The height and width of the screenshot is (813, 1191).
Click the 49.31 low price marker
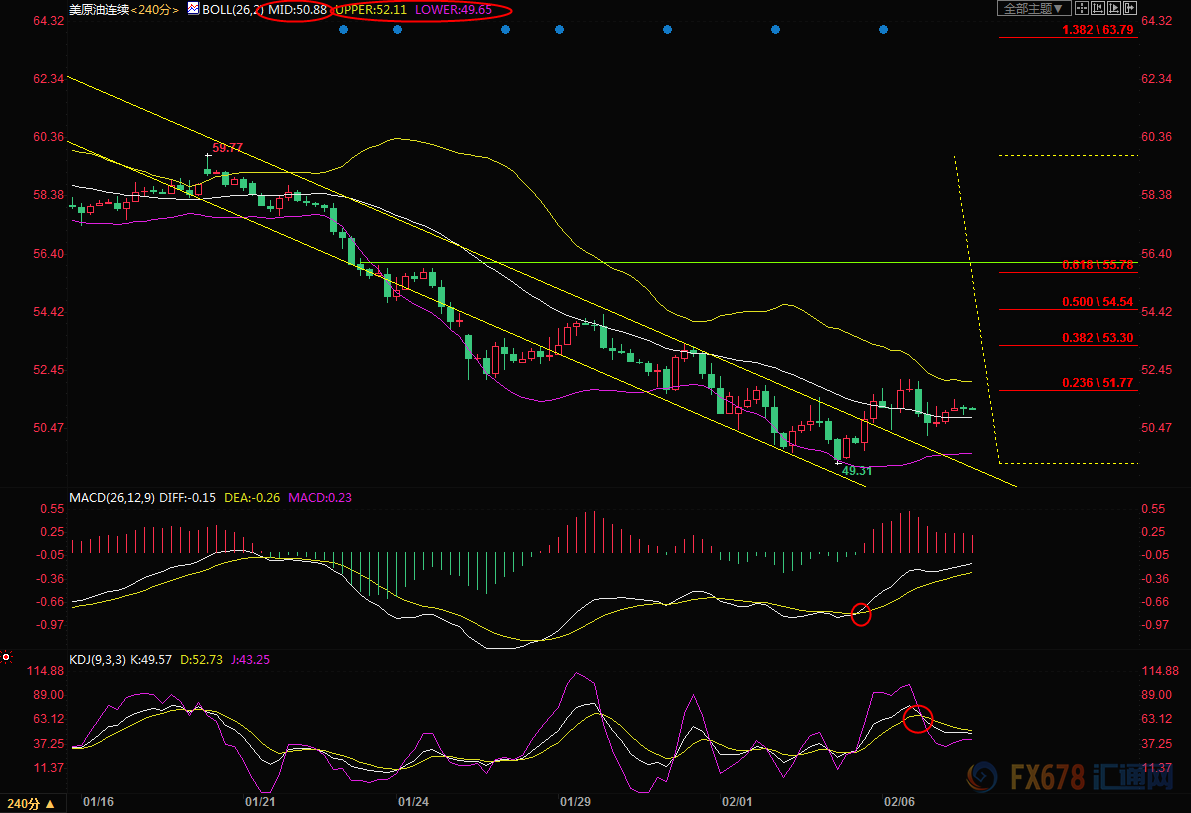click(x=857, y=470)
